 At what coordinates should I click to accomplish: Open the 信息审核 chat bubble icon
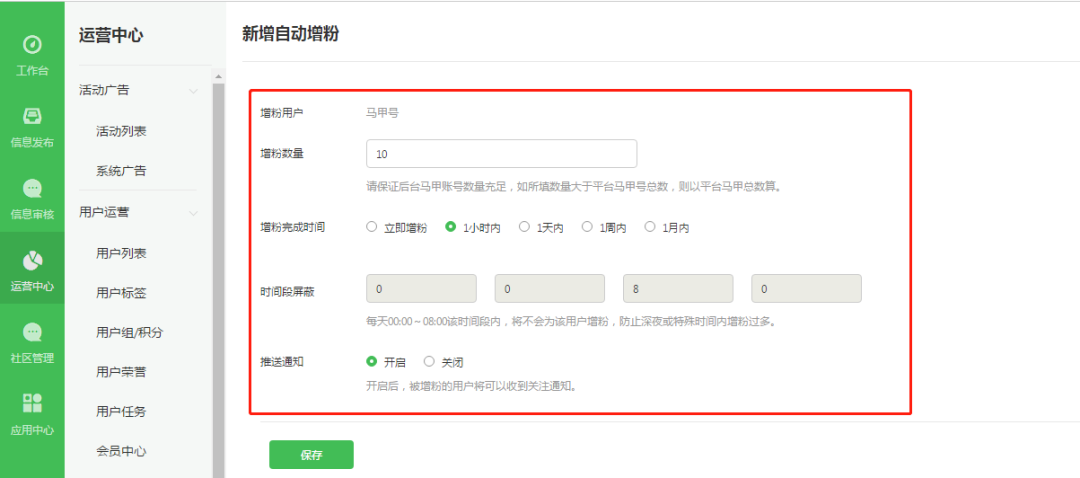point(32,188)
